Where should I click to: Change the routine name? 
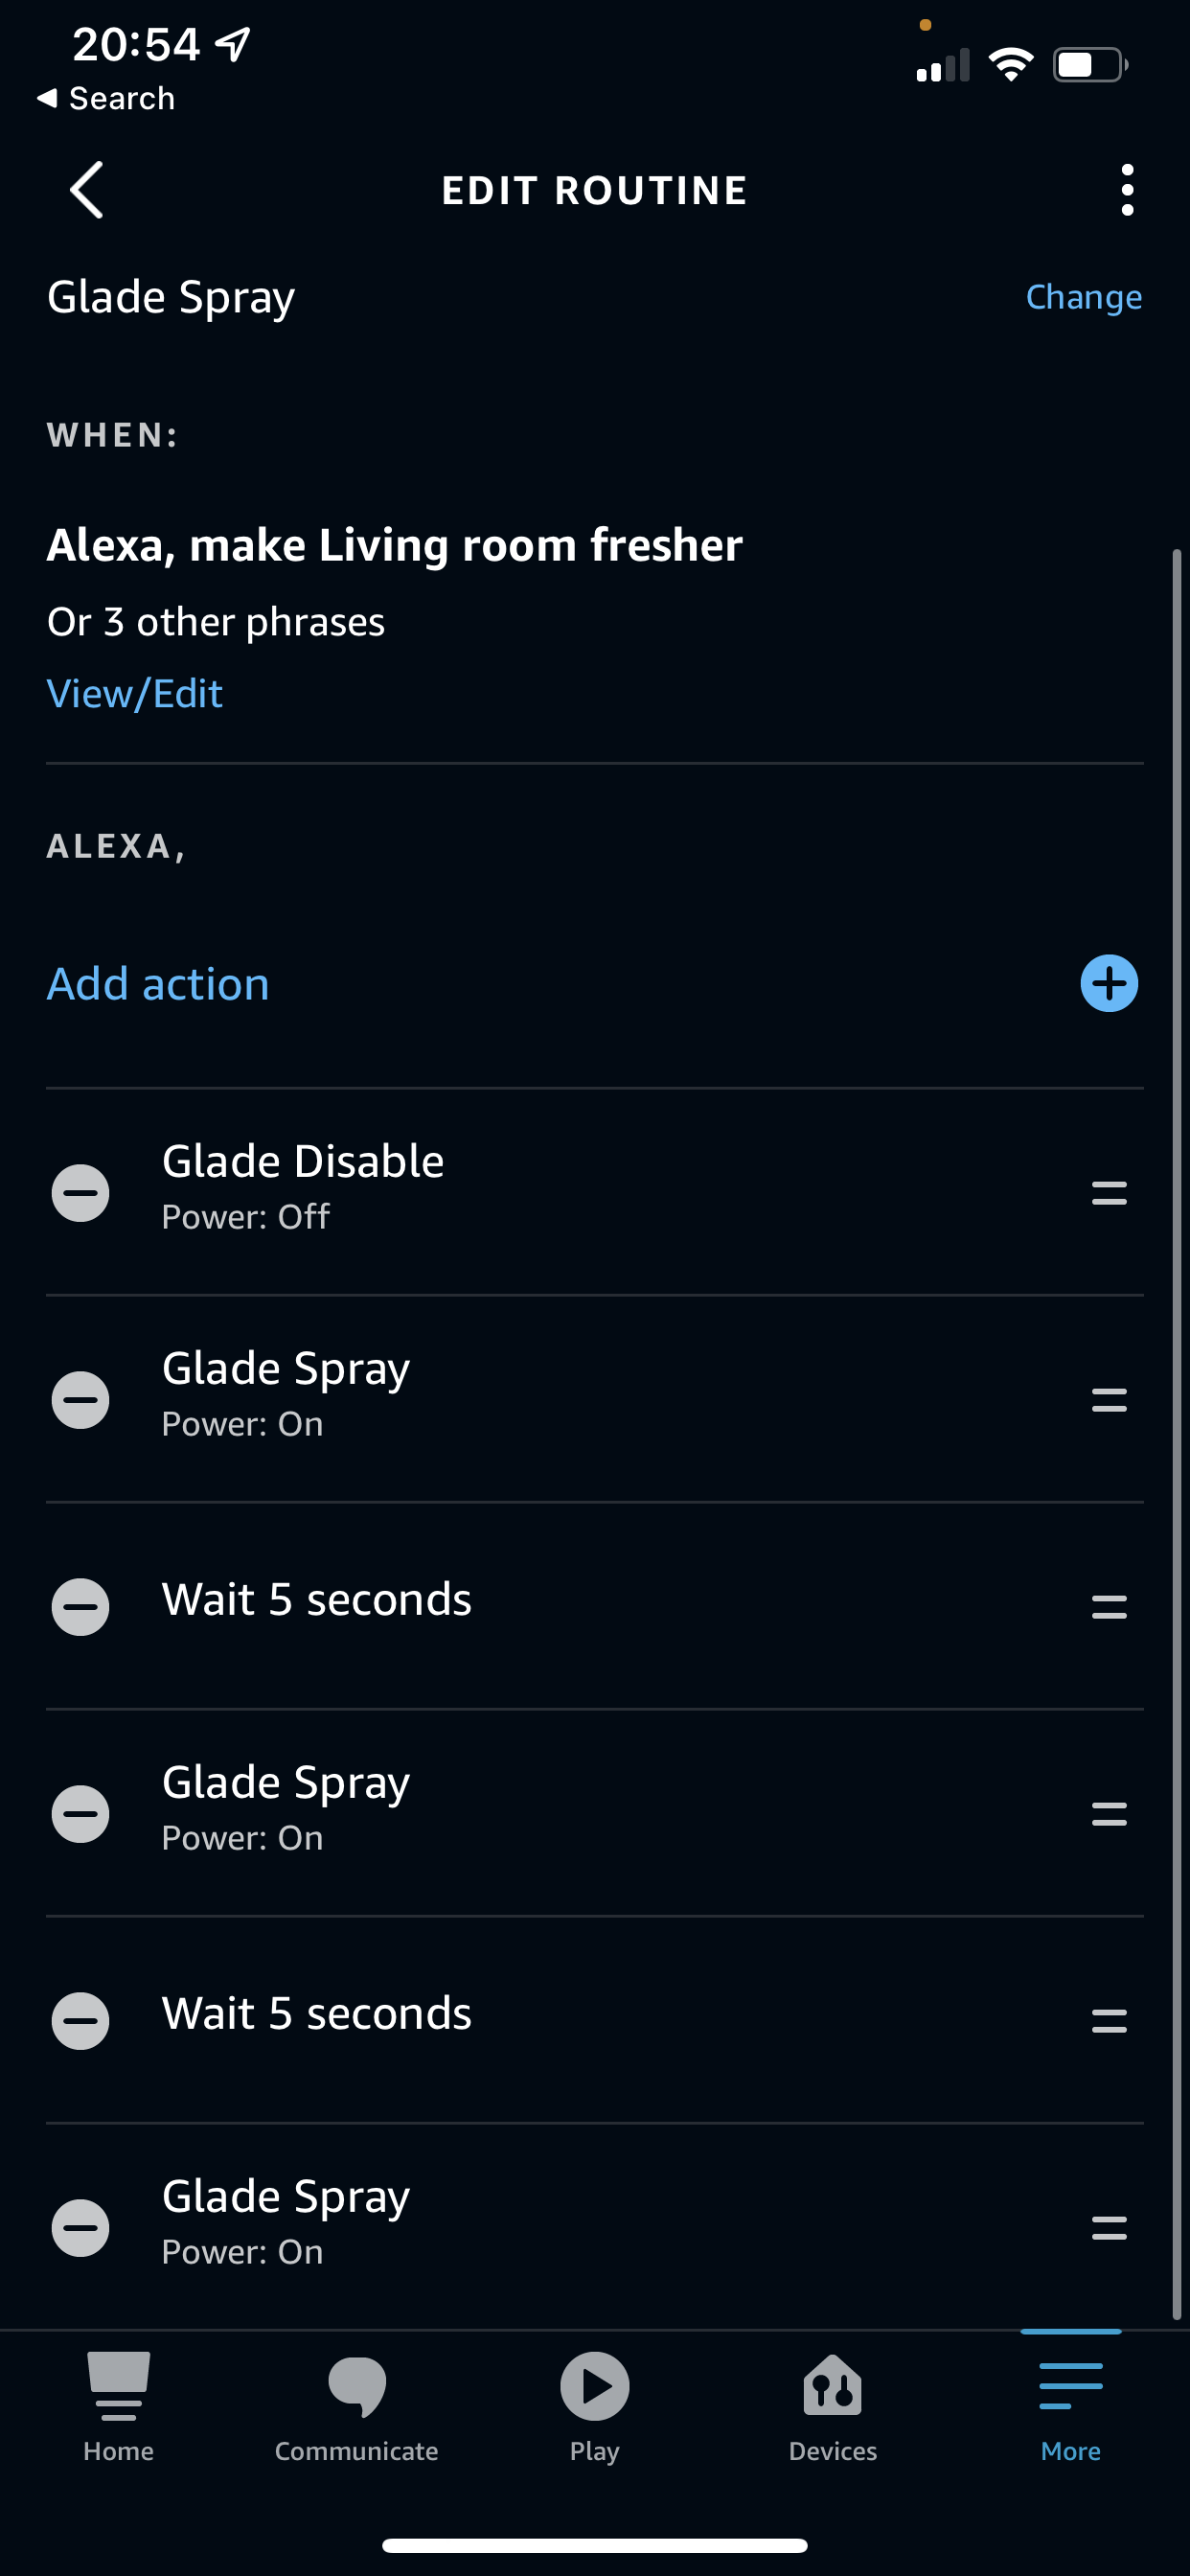click(x=1083, y=297)
